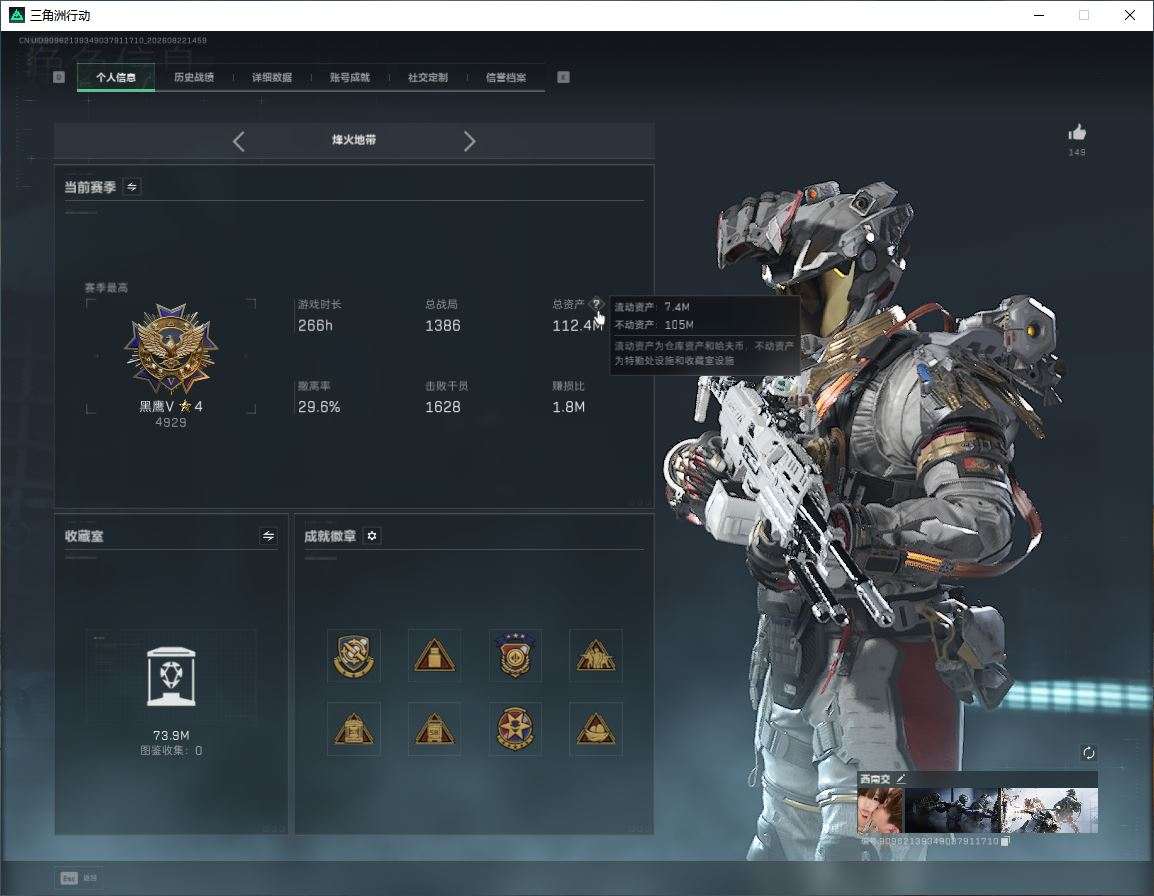The height and width of the screenshot is (896, 1154).
Task: Click the 总资产 value 112.4M
Action: click(x=577, y=325)
